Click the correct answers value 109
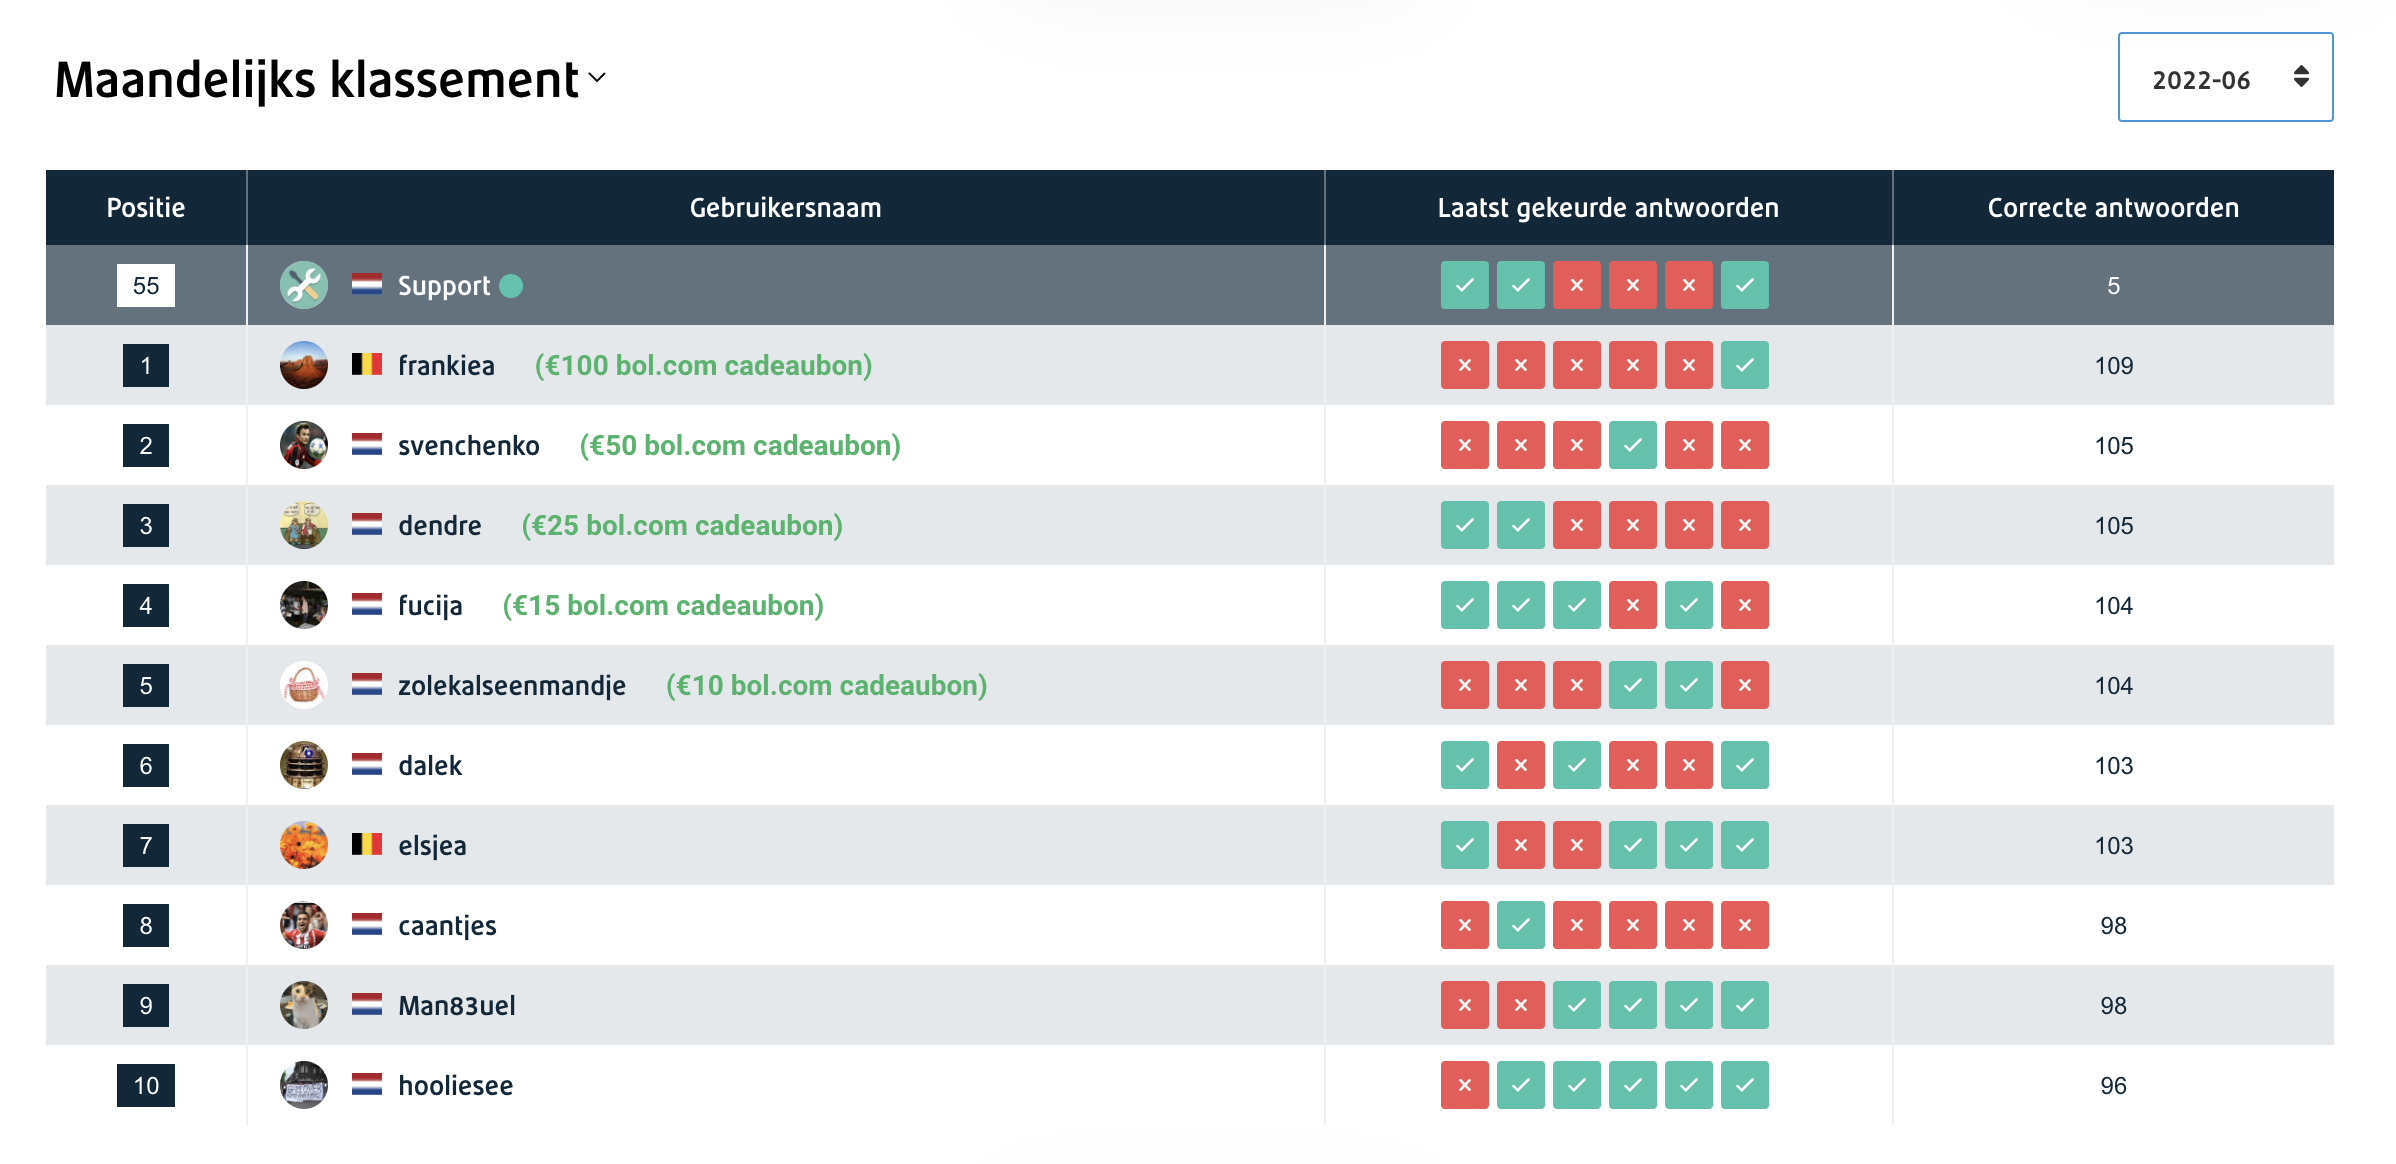 [2114, 366]
